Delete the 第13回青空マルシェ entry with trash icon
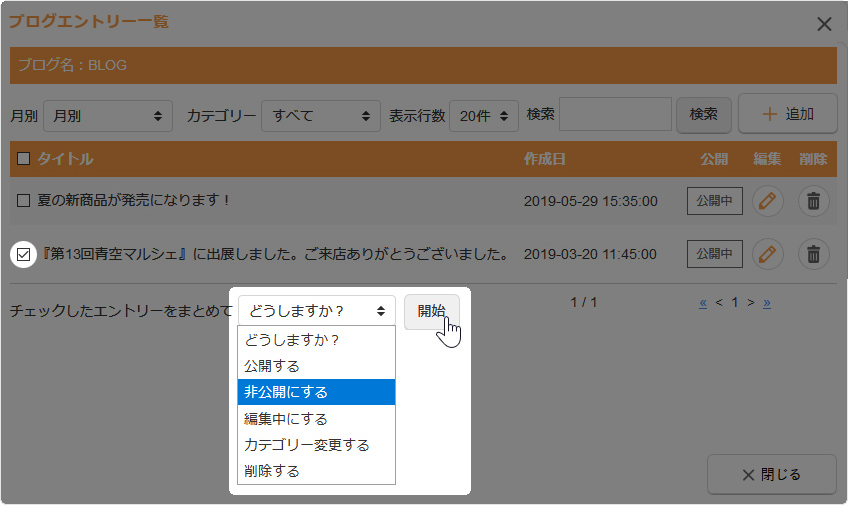The height and width of the screenshot is (506, 848). coord(813,254)
